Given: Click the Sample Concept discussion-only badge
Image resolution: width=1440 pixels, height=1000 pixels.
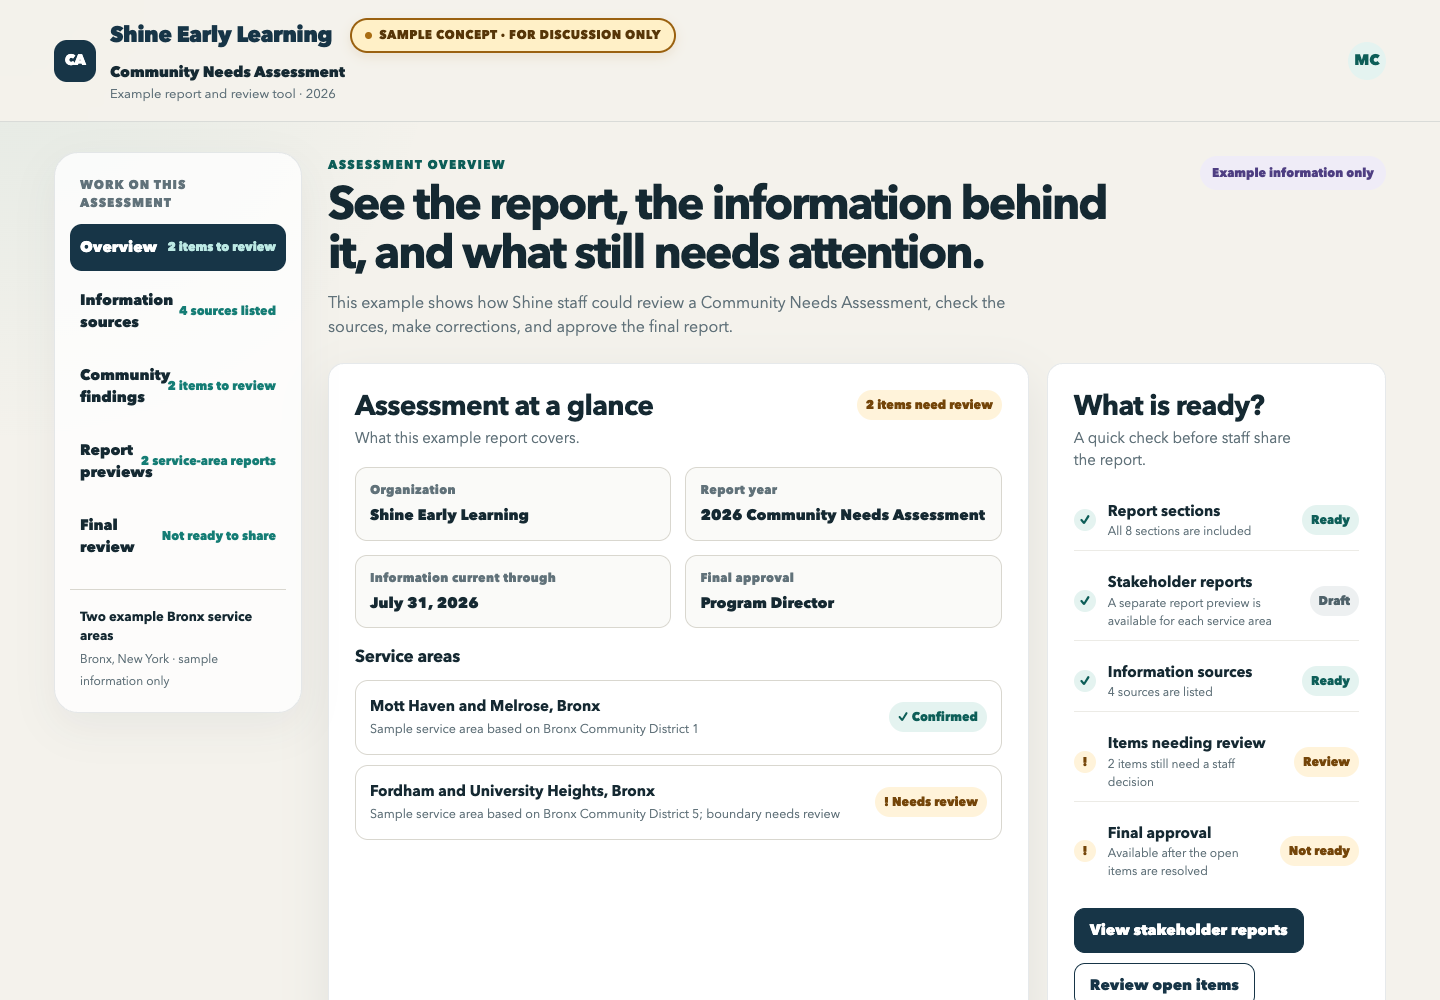Looking at the screenshot, I should pyautogui.click(x=513, y=35).
